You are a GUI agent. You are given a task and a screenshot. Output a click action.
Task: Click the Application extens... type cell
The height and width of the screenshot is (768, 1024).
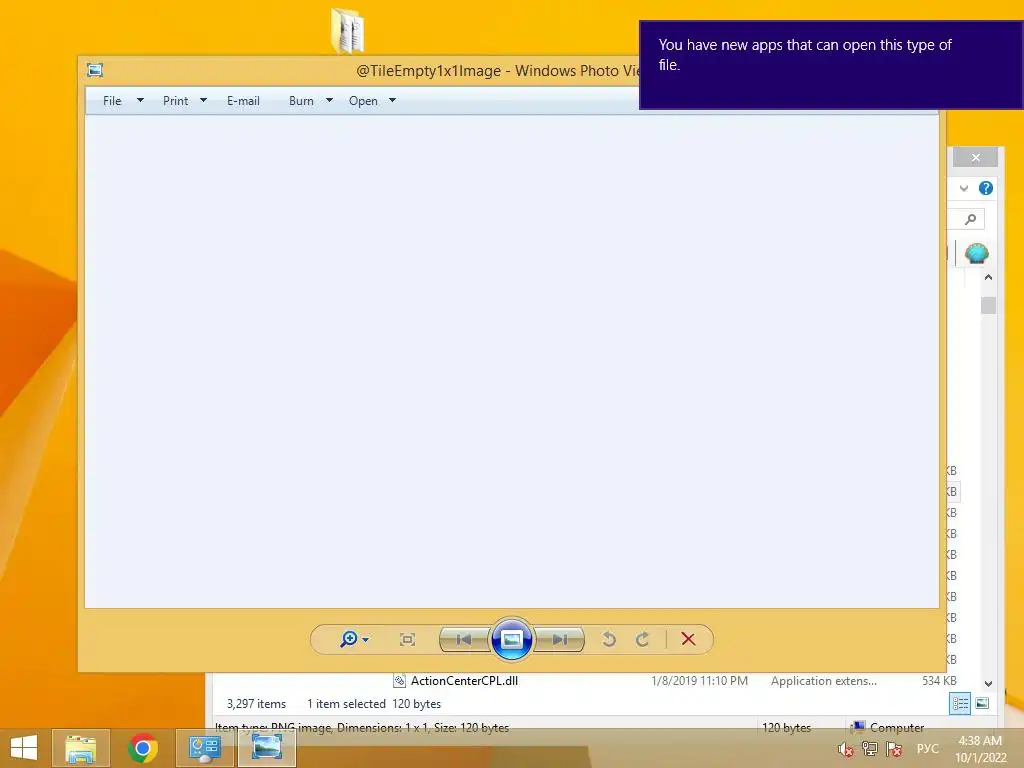pyautogui.click(x=824, y=680)
